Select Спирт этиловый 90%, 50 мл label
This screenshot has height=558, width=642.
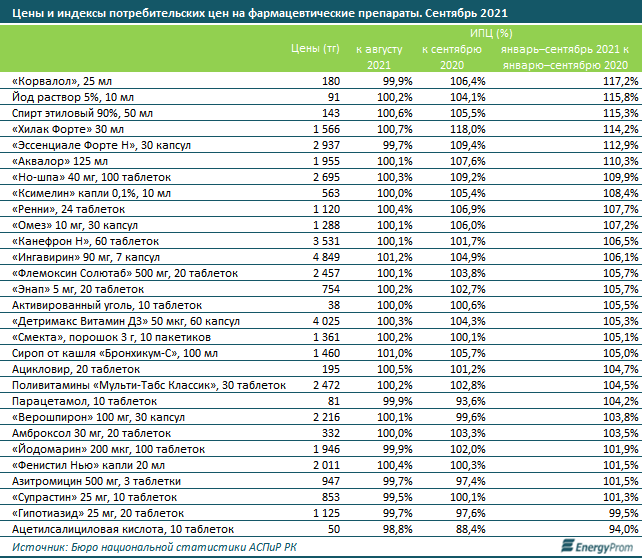[82, 113]
